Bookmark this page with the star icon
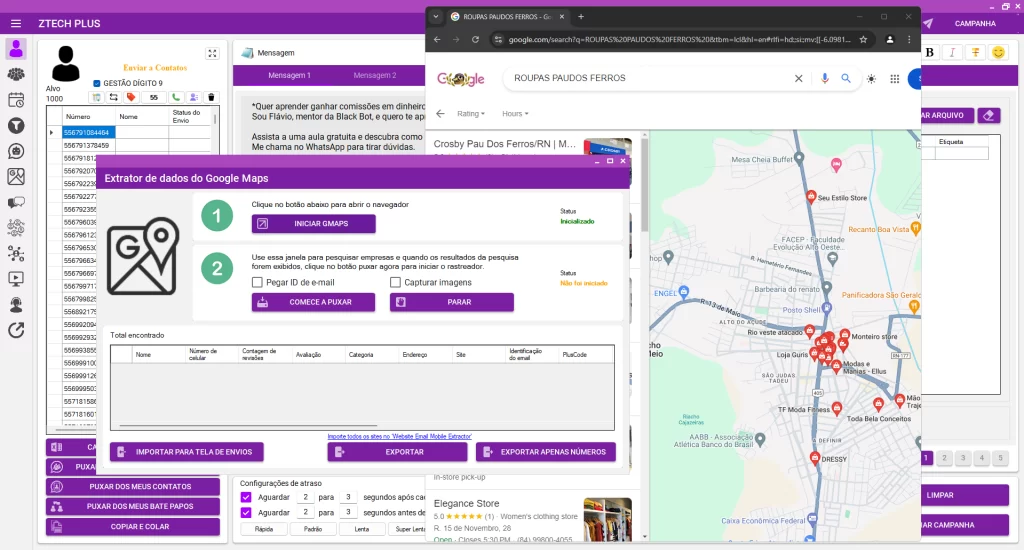This screenshot has width=1024, height=550. coord(863,39)
